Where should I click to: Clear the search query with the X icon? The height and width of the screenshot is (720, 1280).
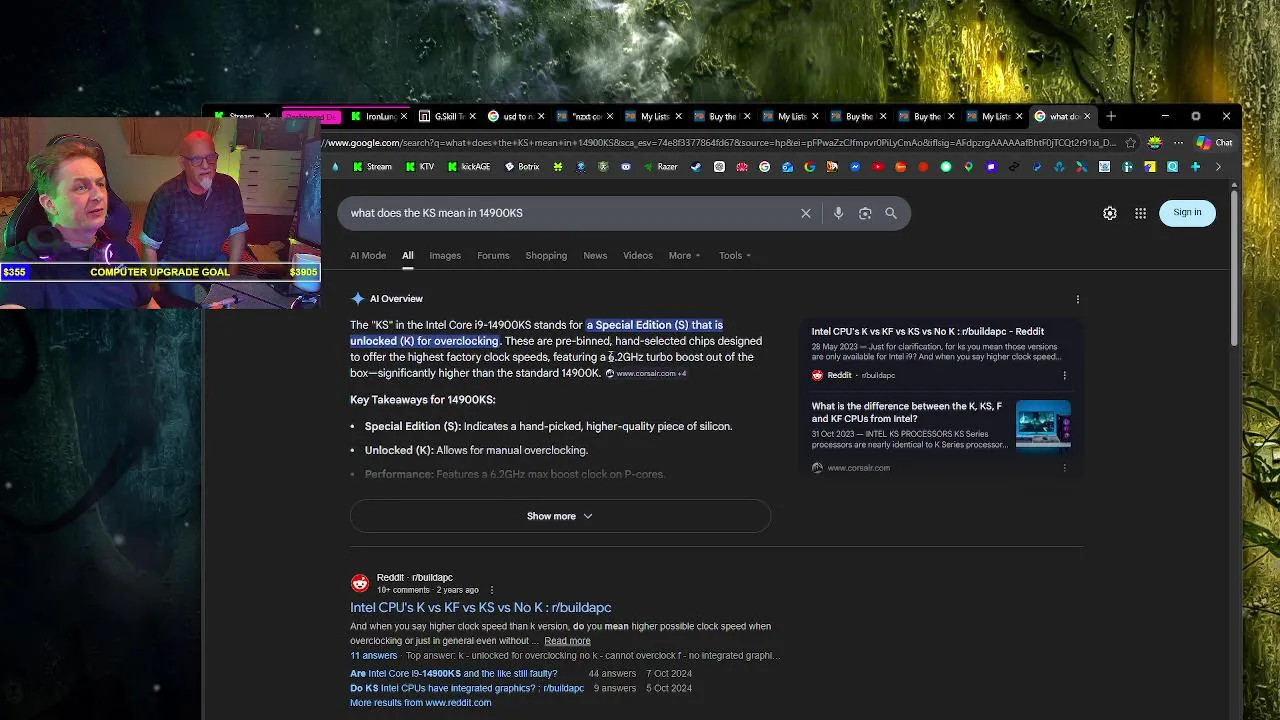tap(805, 213)
